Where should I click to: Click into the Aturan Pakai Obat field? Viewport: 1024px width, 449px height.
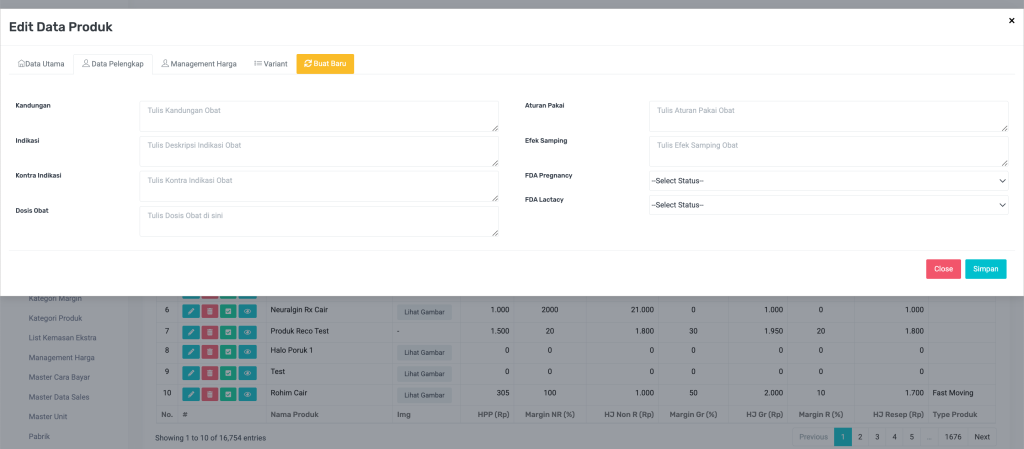tap(828, 116)
